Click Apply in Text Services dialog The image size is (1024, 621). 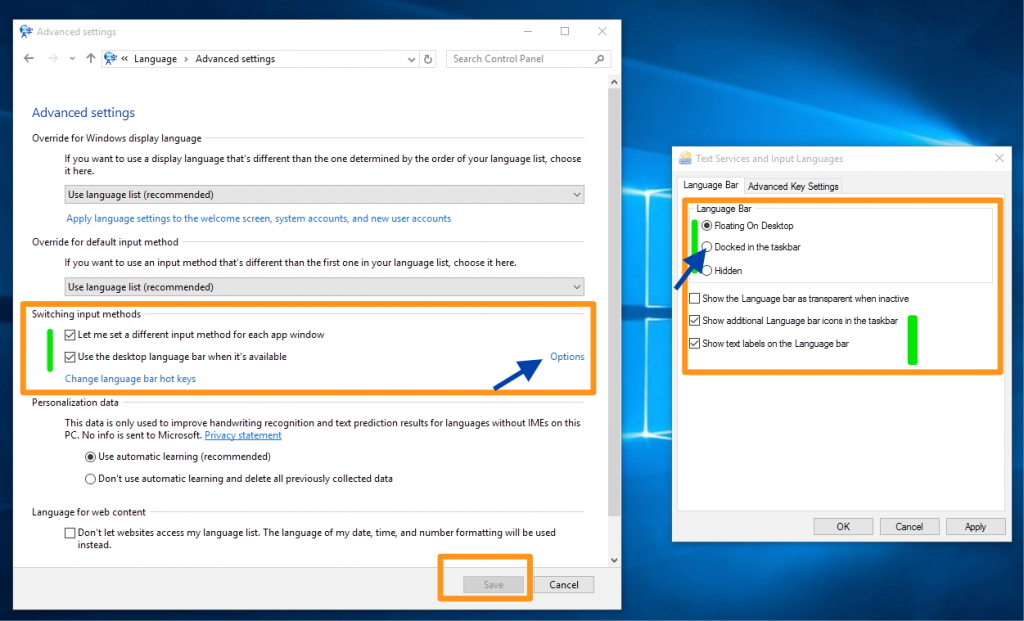point(975,526)
